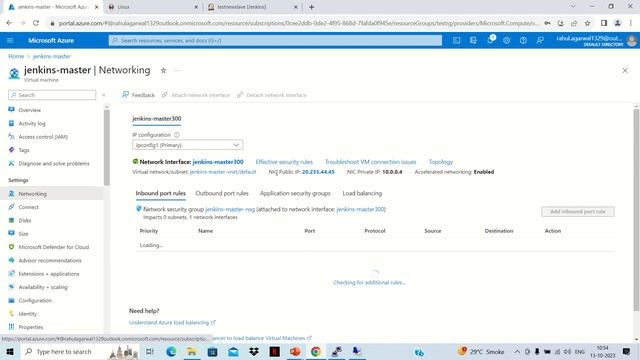This screenshot has height=360, width=640.
Task: Open the notifications bell icon
Action: point(490,40)
